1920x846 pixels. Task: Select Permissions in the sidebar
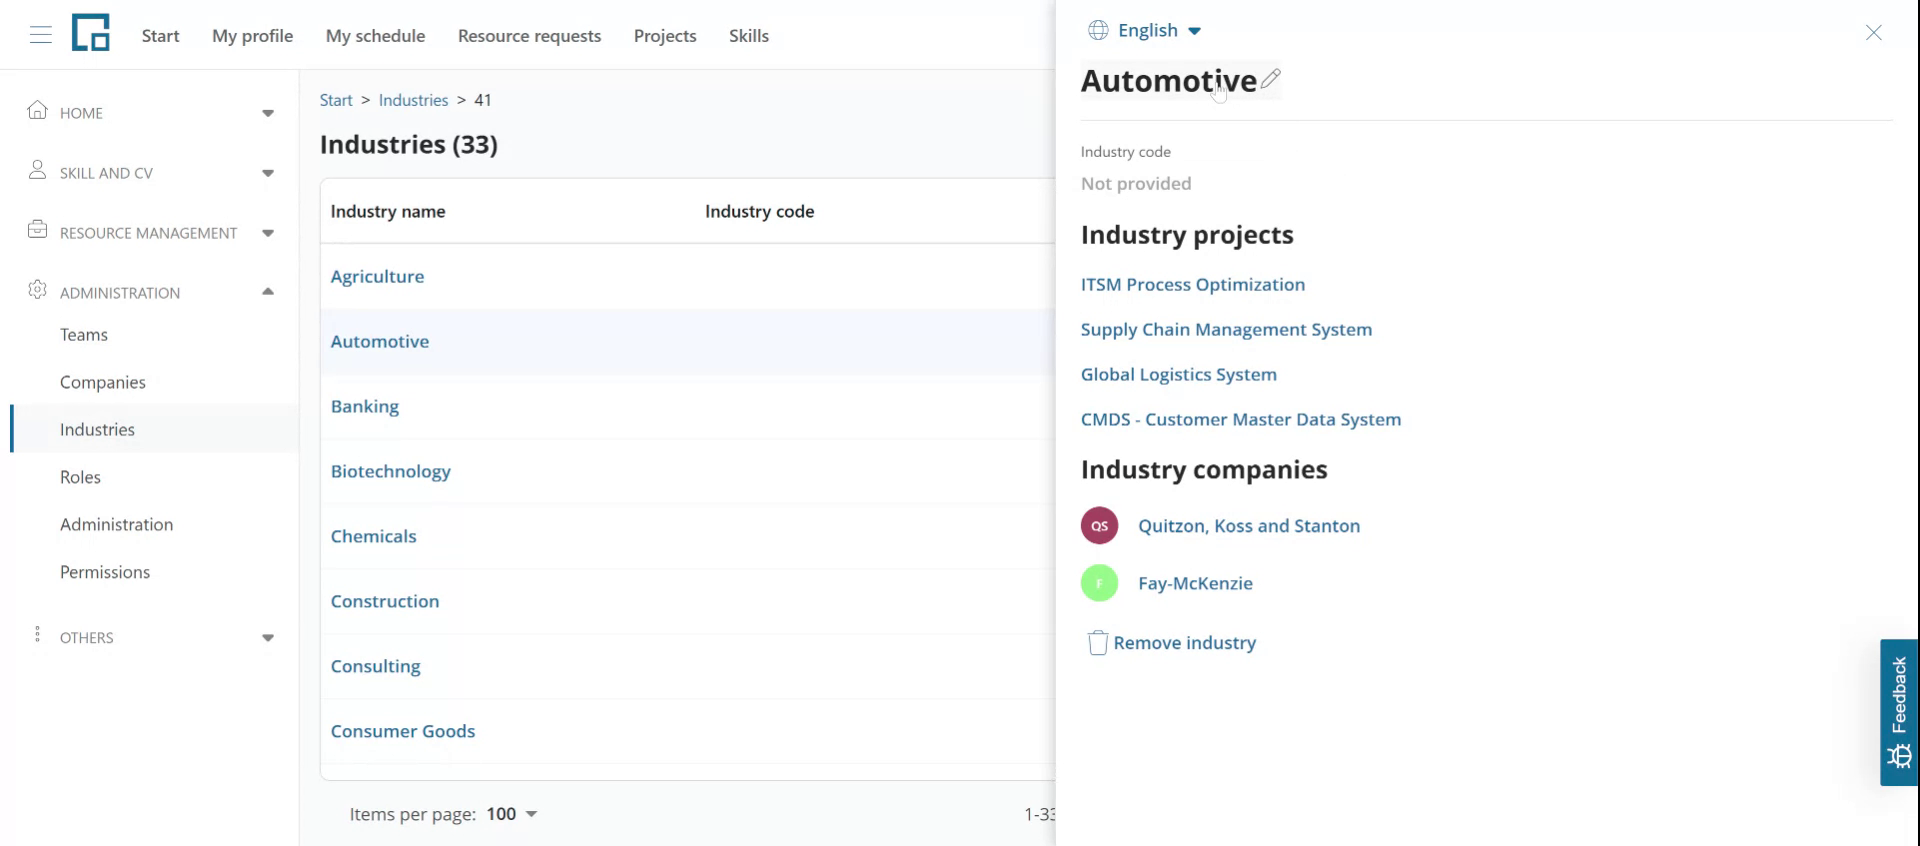click(x=105, y=572)
